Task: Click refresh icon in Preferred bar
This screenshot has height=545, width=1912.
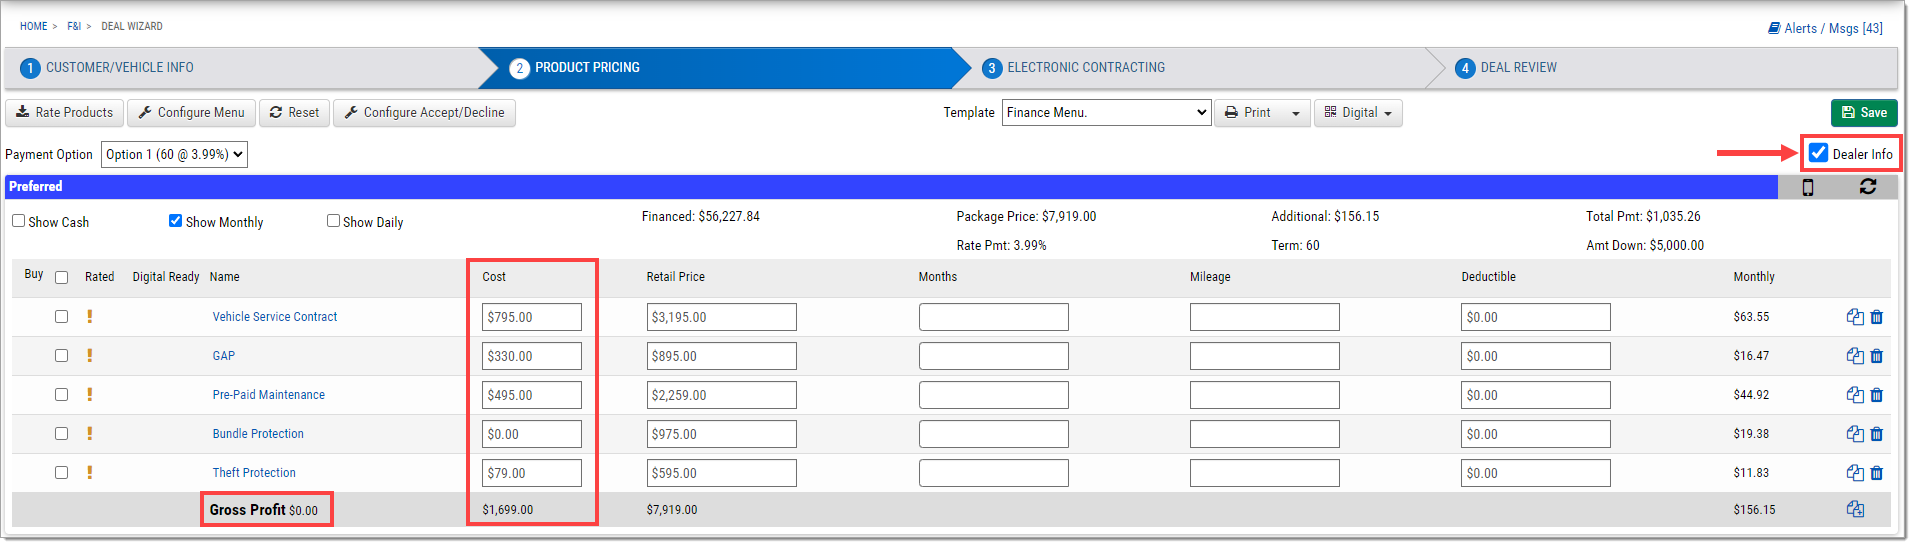Action: pyautogui.click(x=1868, y=186)
